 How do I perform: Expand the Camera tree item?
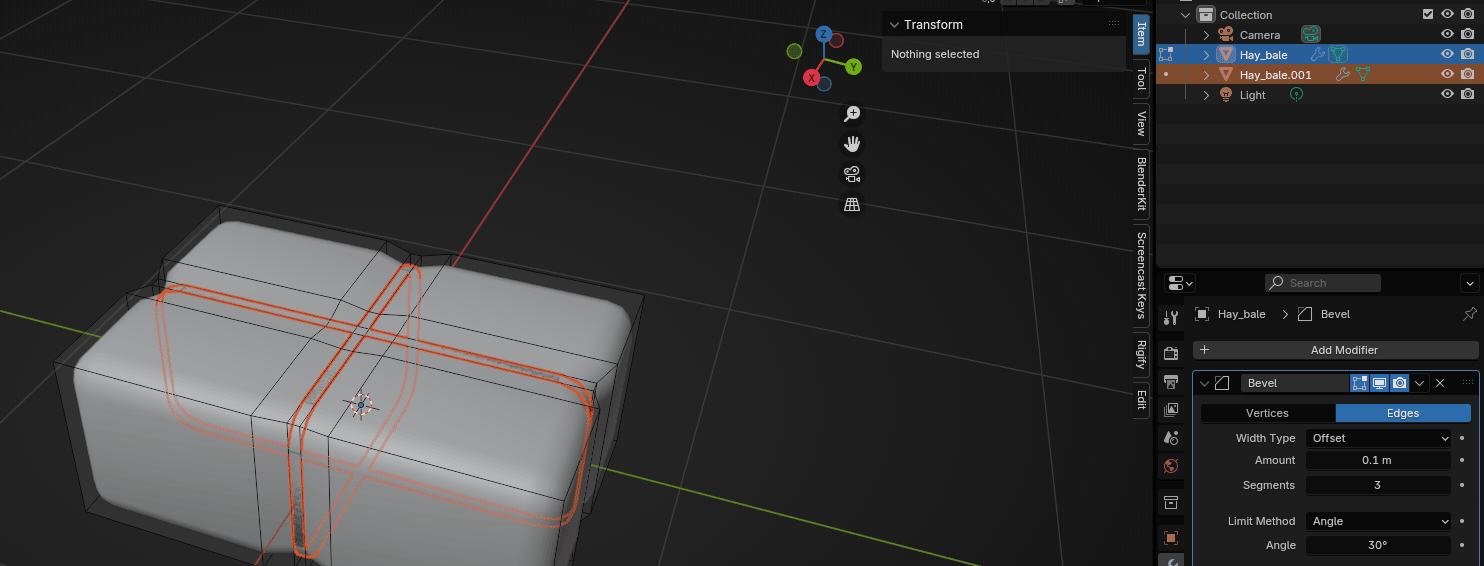1206,35
